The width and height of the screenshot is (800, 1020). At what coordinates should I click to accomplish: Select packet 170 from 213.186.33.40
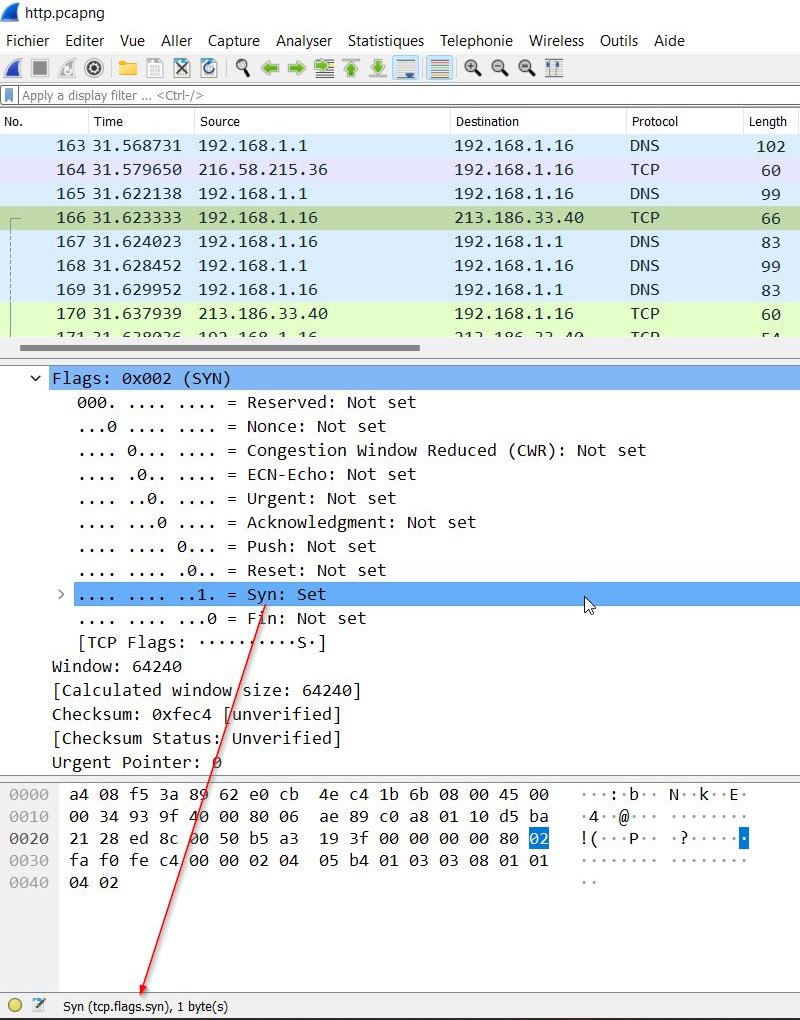tap(400, 314)
